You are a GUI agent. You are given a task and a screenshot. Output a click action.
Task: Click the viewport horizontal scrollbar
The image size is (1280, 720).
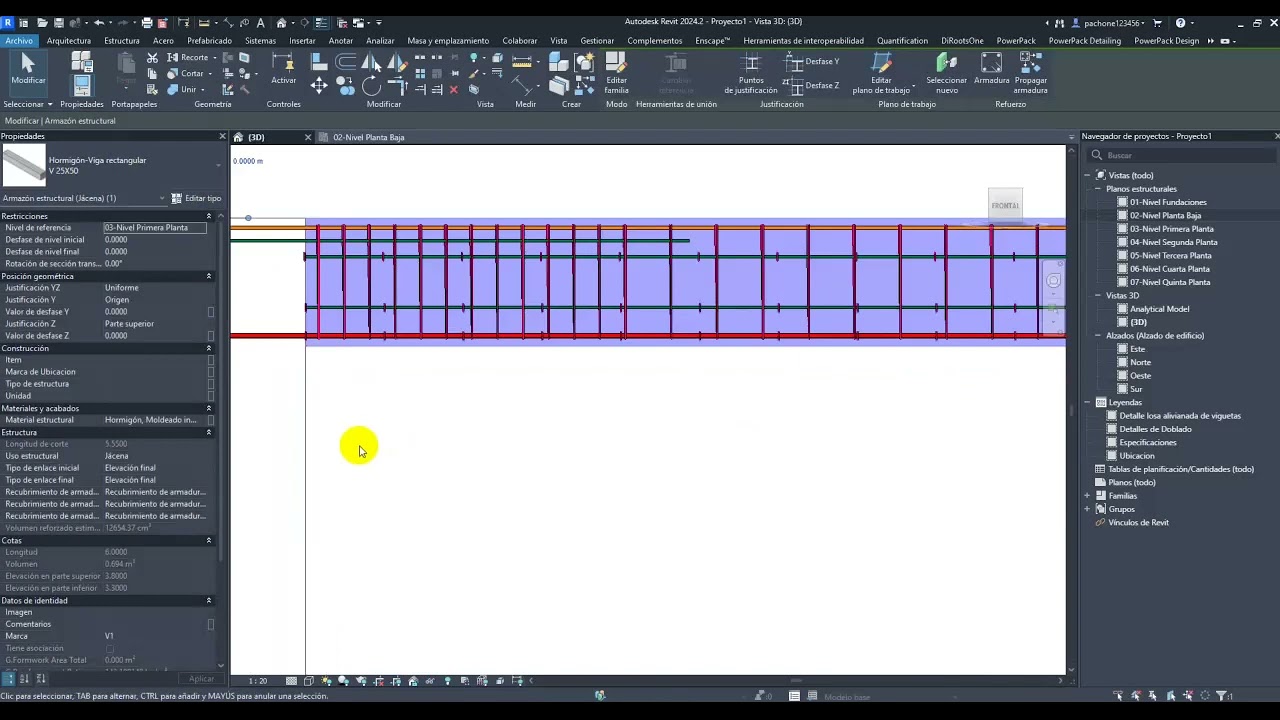click(795, 681)
